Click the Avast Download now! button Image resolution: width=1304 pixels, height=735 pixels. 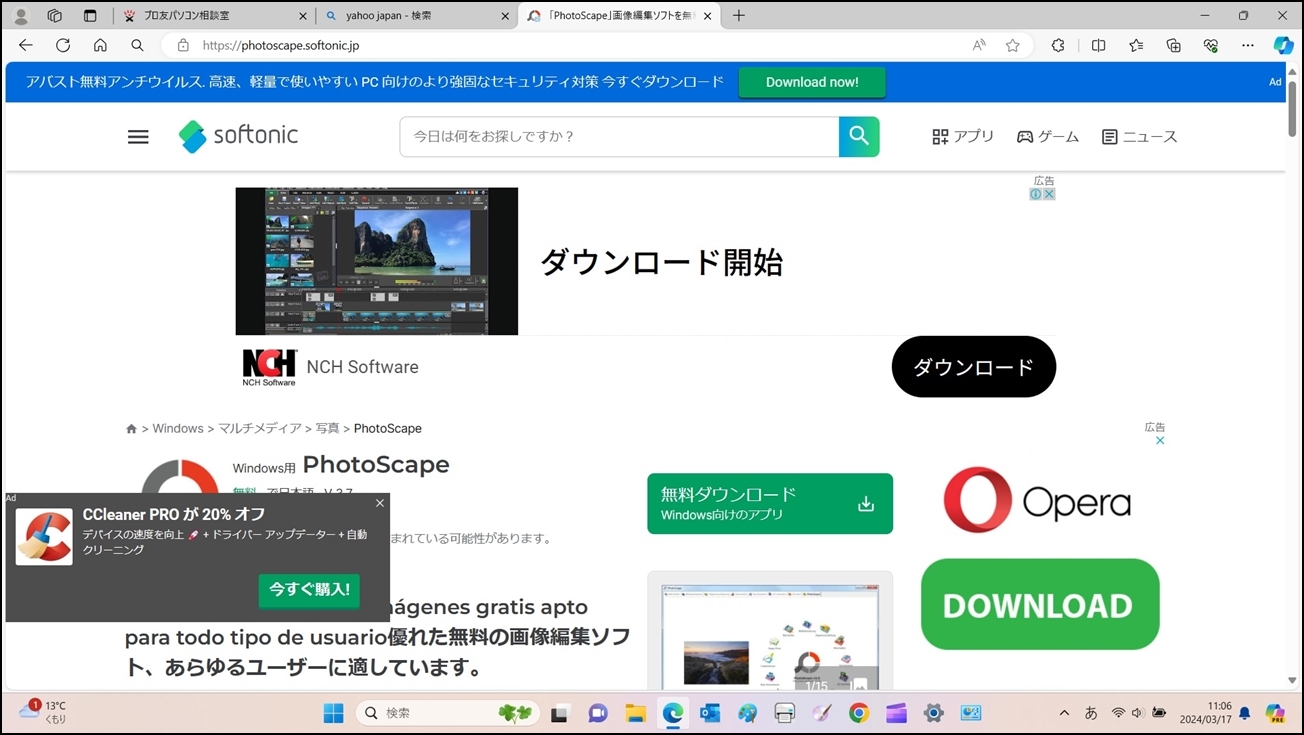812,82
